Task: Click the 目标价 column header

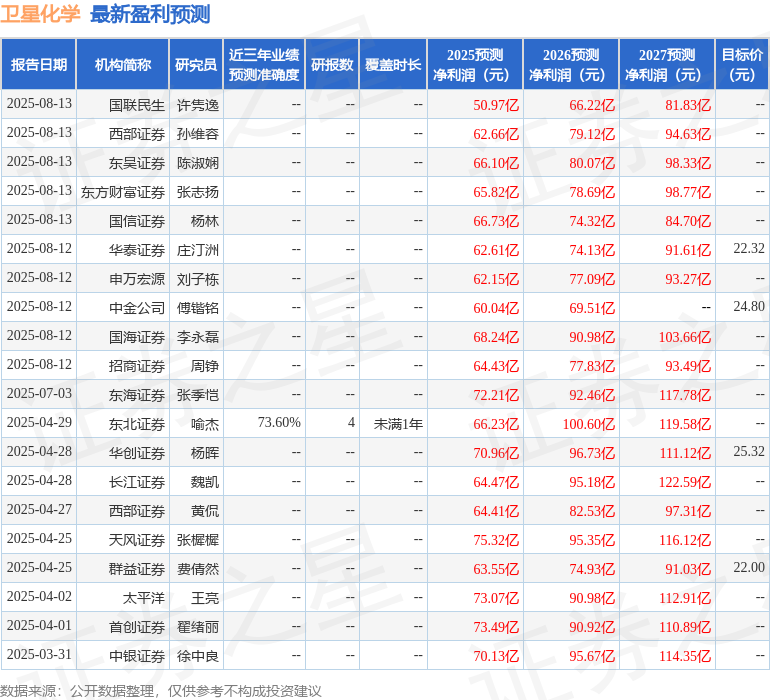Action: click(742, 65)
